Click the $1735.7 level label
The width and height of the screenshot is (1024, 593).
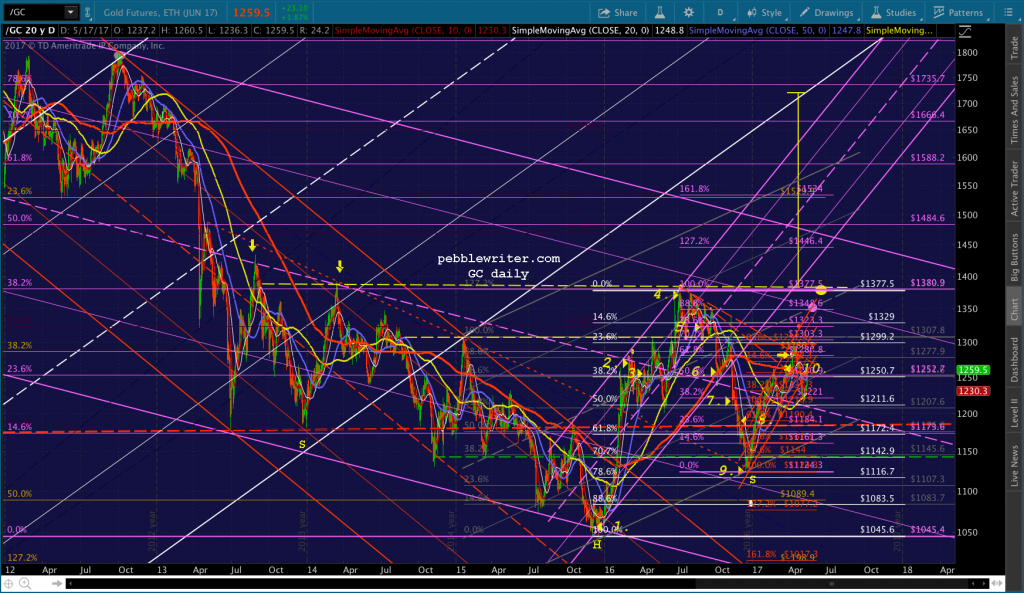pos(927,78)
